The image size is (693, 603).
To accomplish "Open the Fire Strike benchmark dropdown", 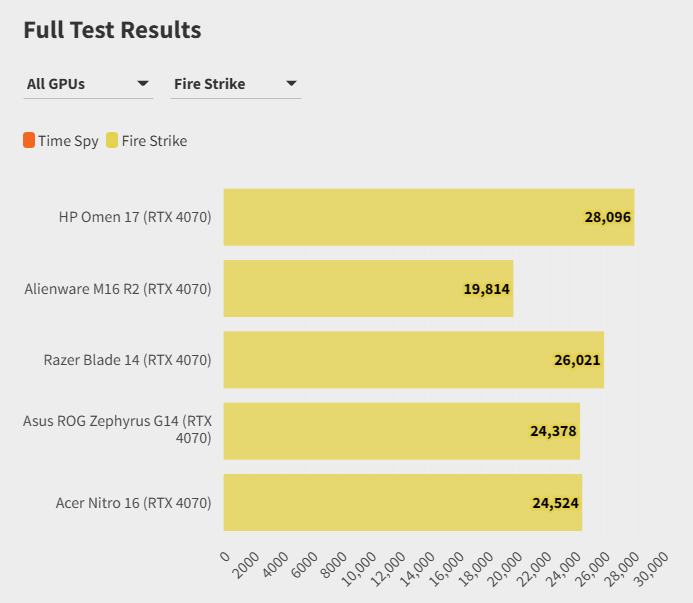I will click(x=236, y=84).
